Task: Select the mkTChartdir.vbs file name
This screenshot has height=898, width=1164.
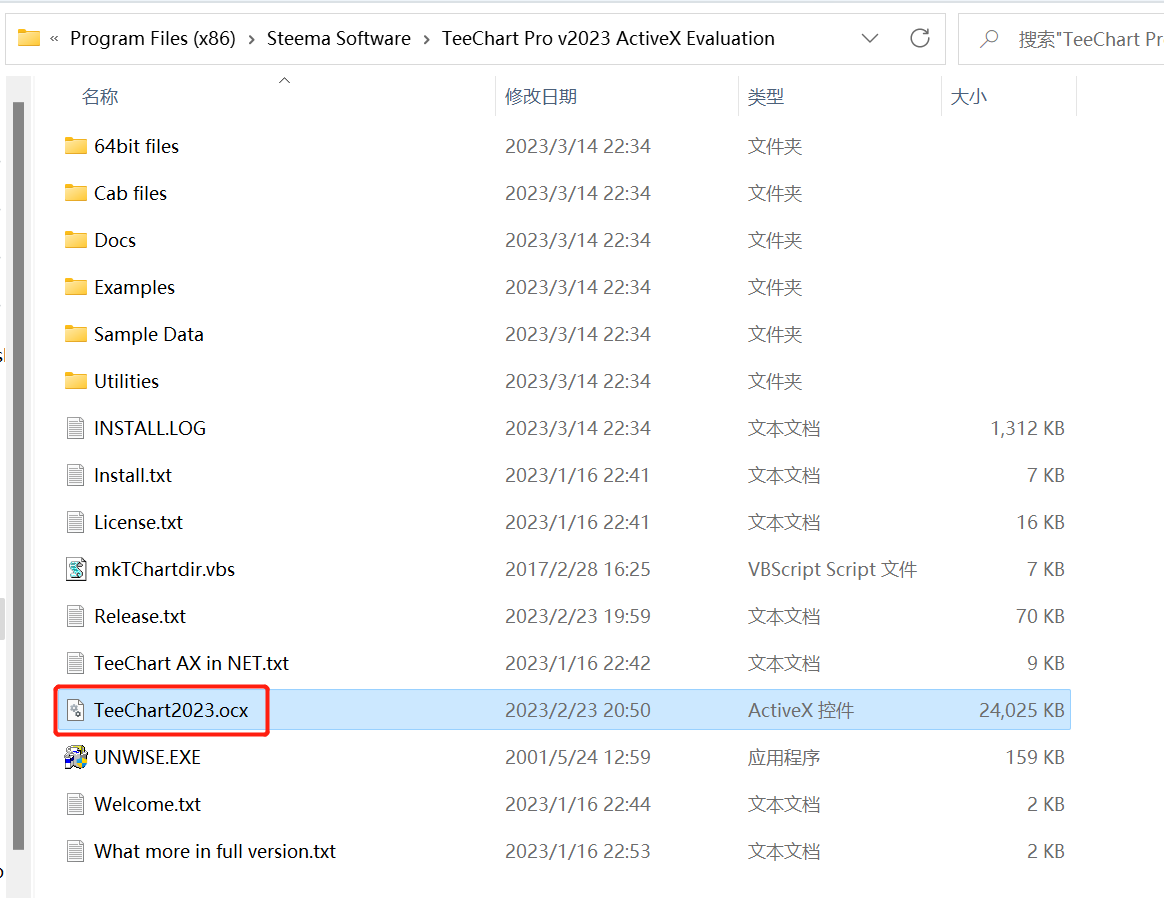Action: click(x=165, y=569)
